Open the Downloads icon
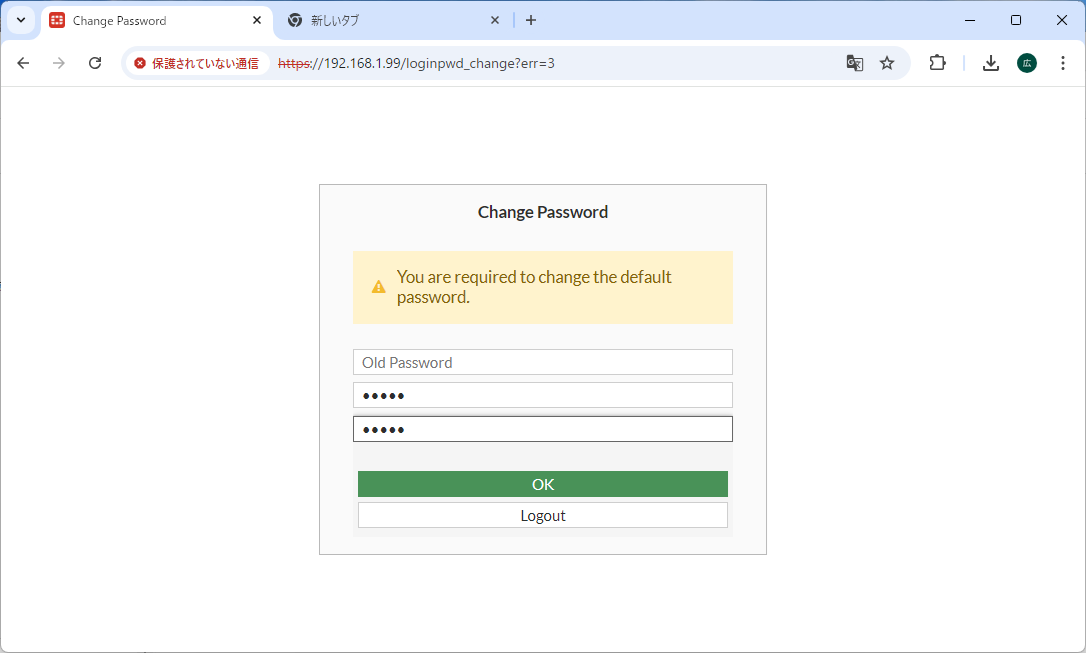The width and height of the screenshot is (1086, 653). coord(991,64)
